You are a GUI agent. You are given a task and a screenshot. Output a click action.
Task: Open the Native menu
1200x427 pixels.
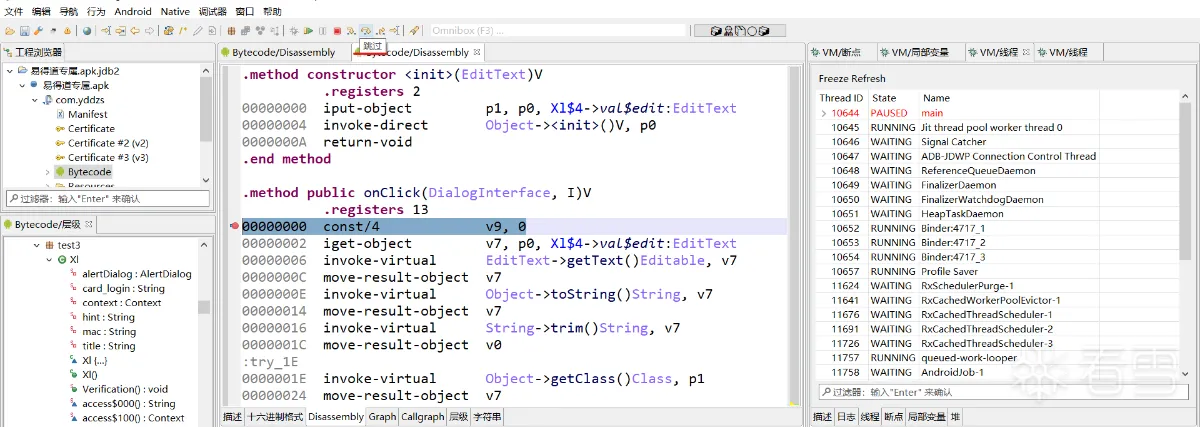click(x=175, y=11)
